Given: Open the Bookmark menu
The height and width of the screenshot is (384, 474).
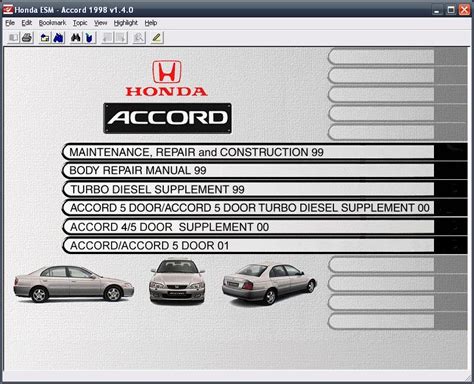Looking at the screenshot, I should (52, 23).
